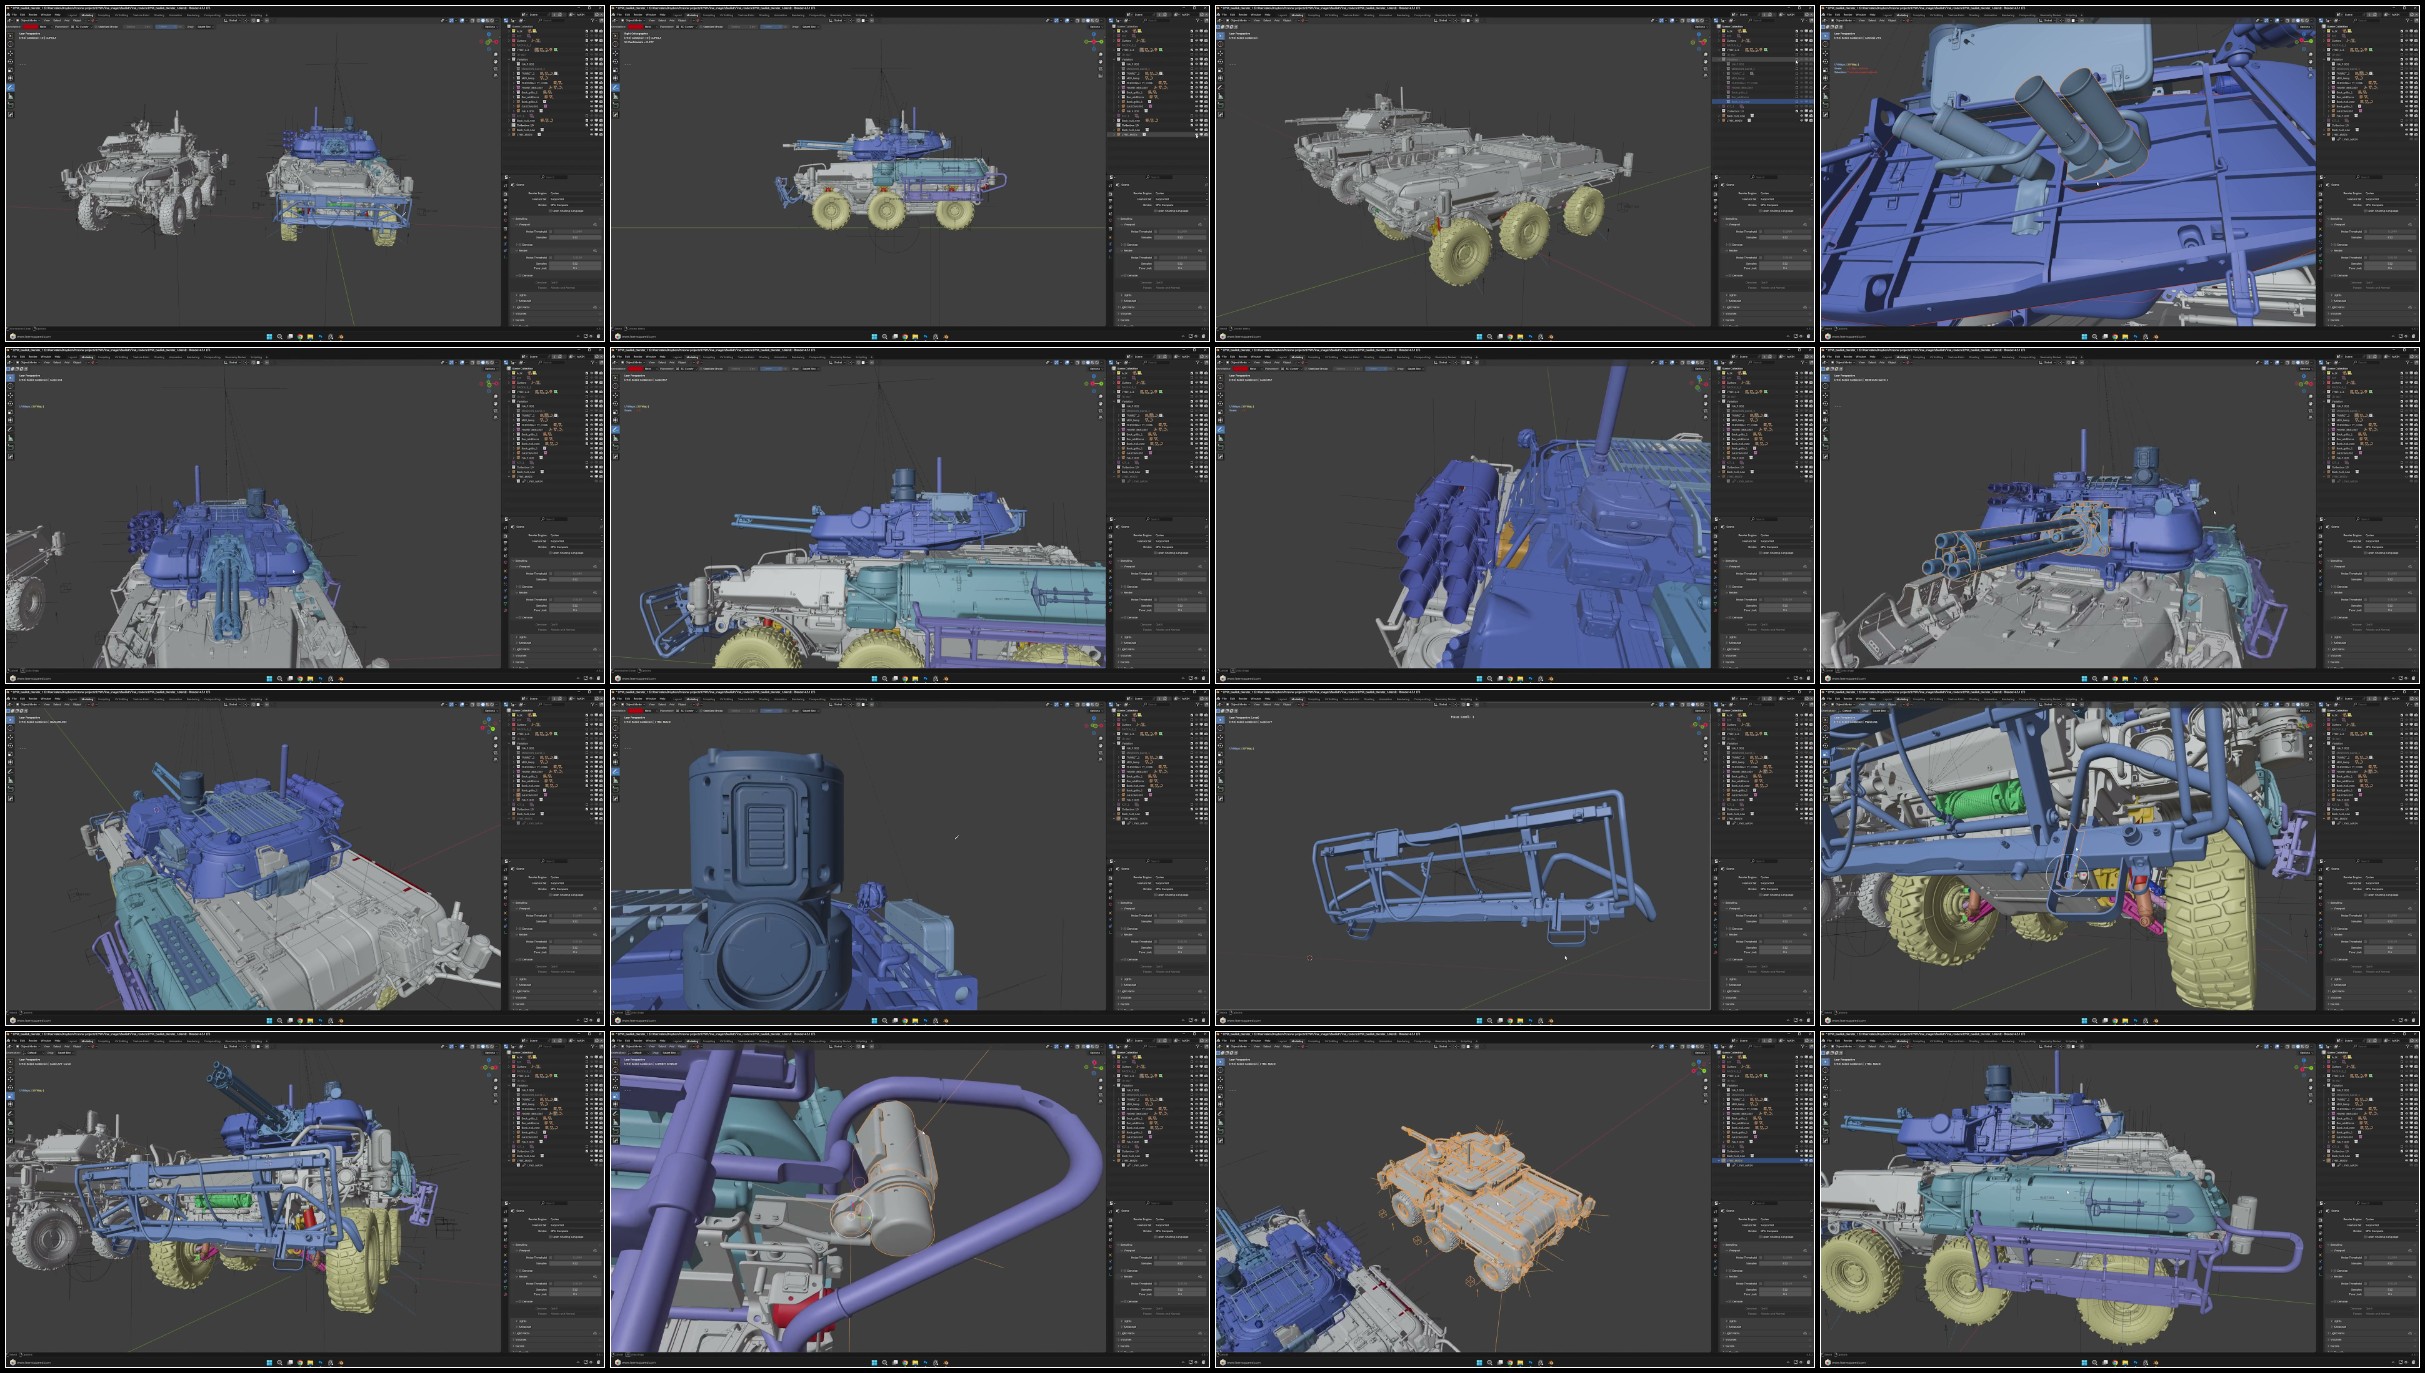Open screenshot of purple pipes with outlined grey cylinder
Screen dimensions: 2425x1373
[910, 1200]
